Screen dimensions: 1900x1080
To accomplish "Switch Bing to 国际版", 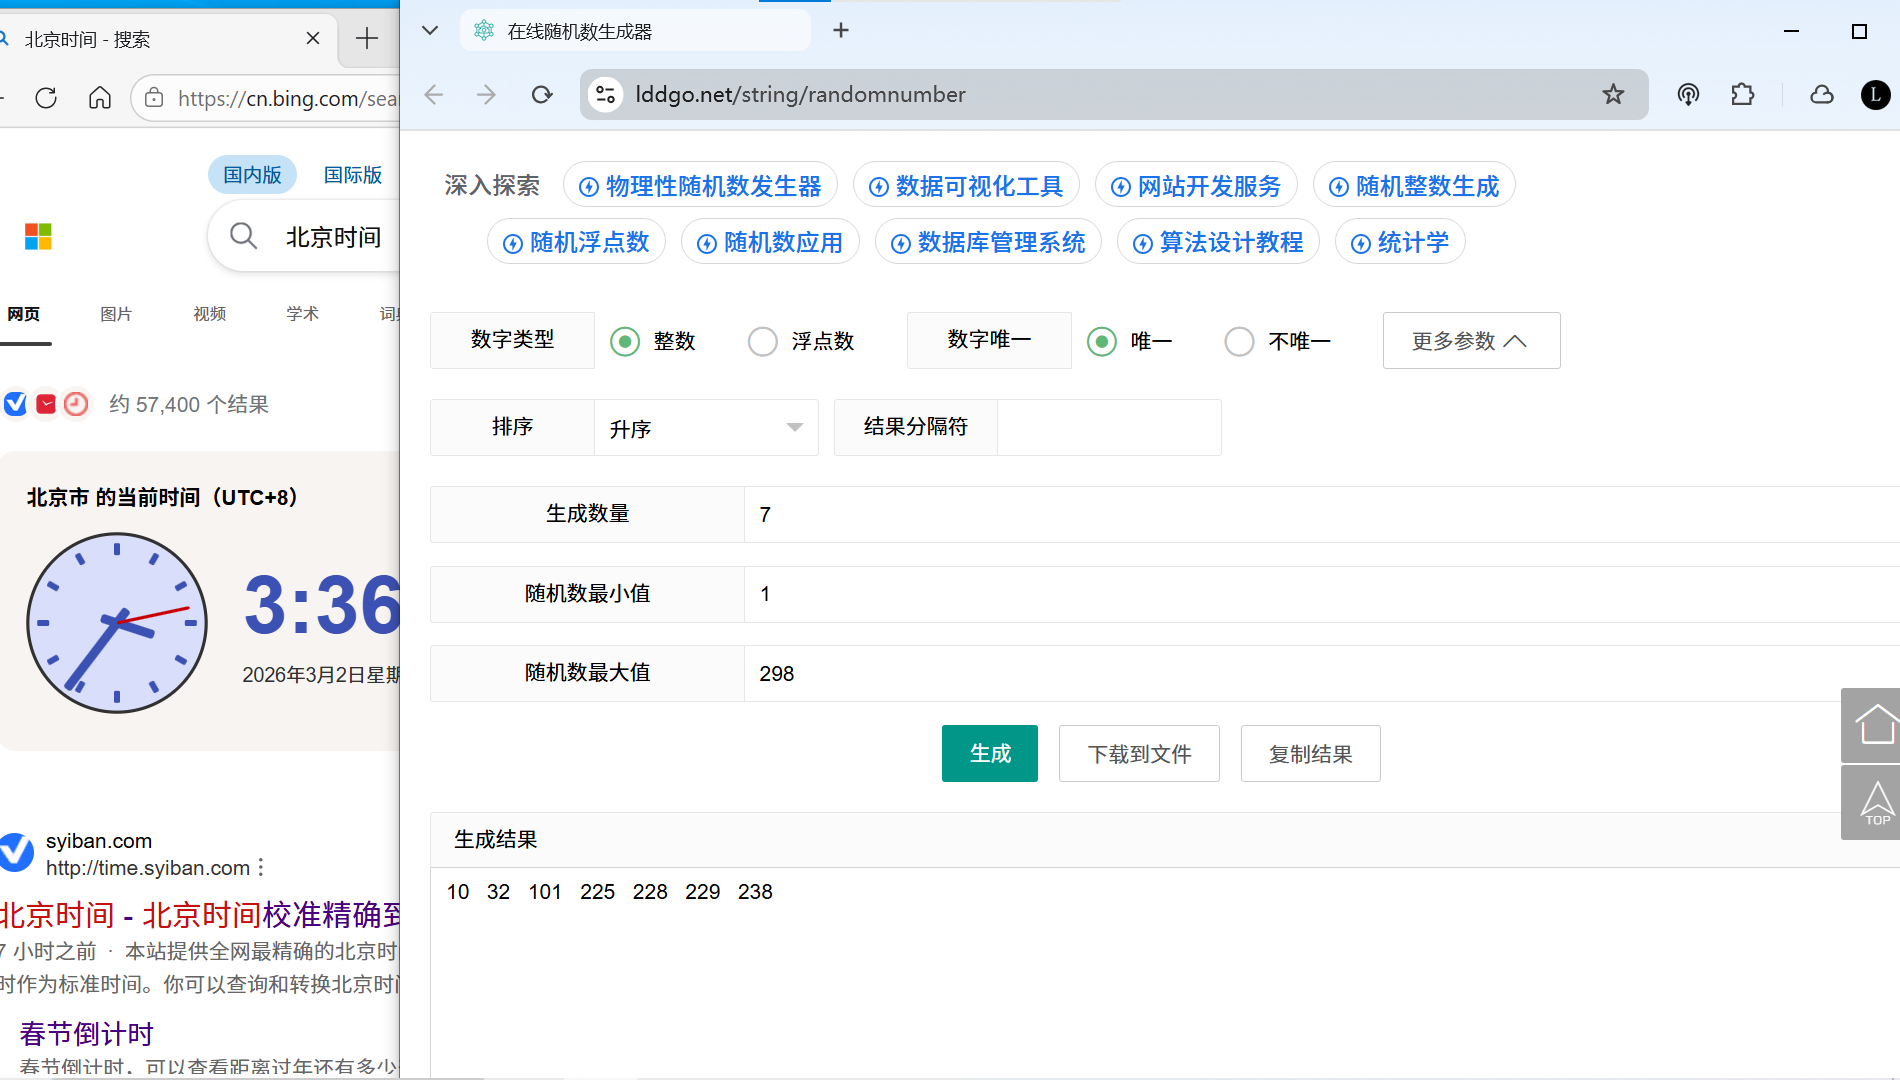I will point(353,175).
